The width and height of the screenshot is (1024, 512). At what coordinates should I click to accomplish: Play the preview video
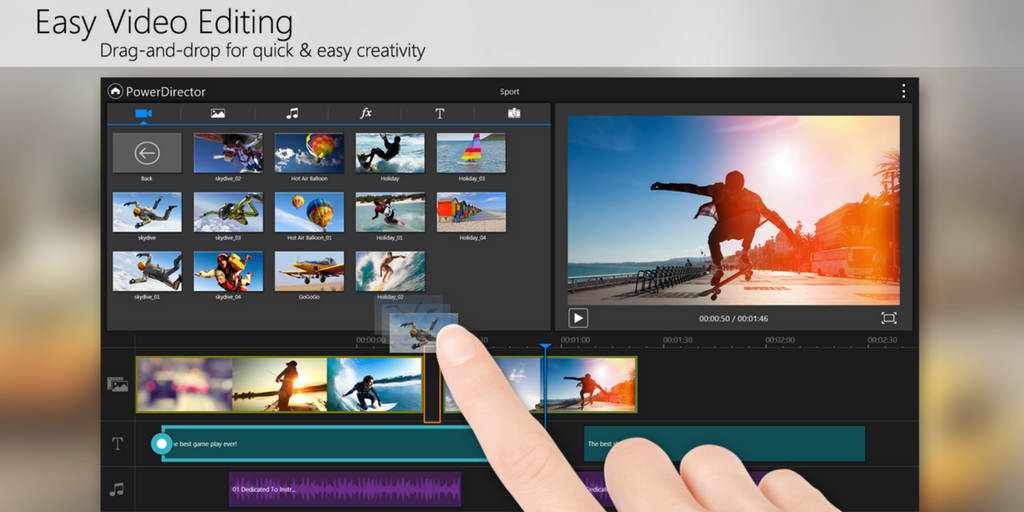[x=578, y=318]
